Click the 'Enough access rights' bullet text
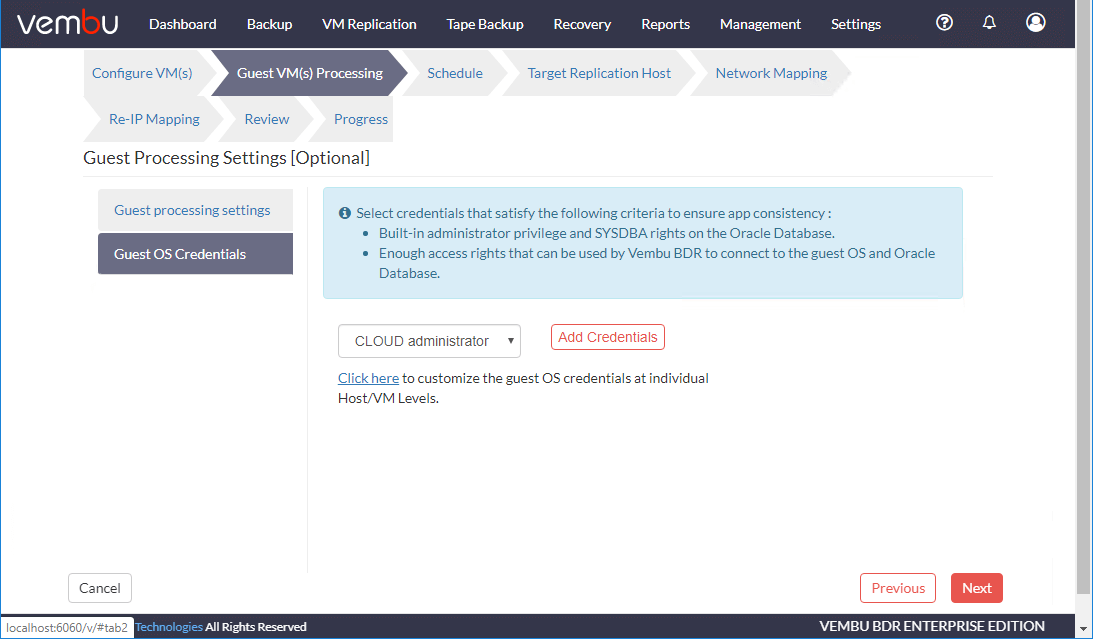The image size is (1093, 639). pyautogui.click(x=657, y=263)
